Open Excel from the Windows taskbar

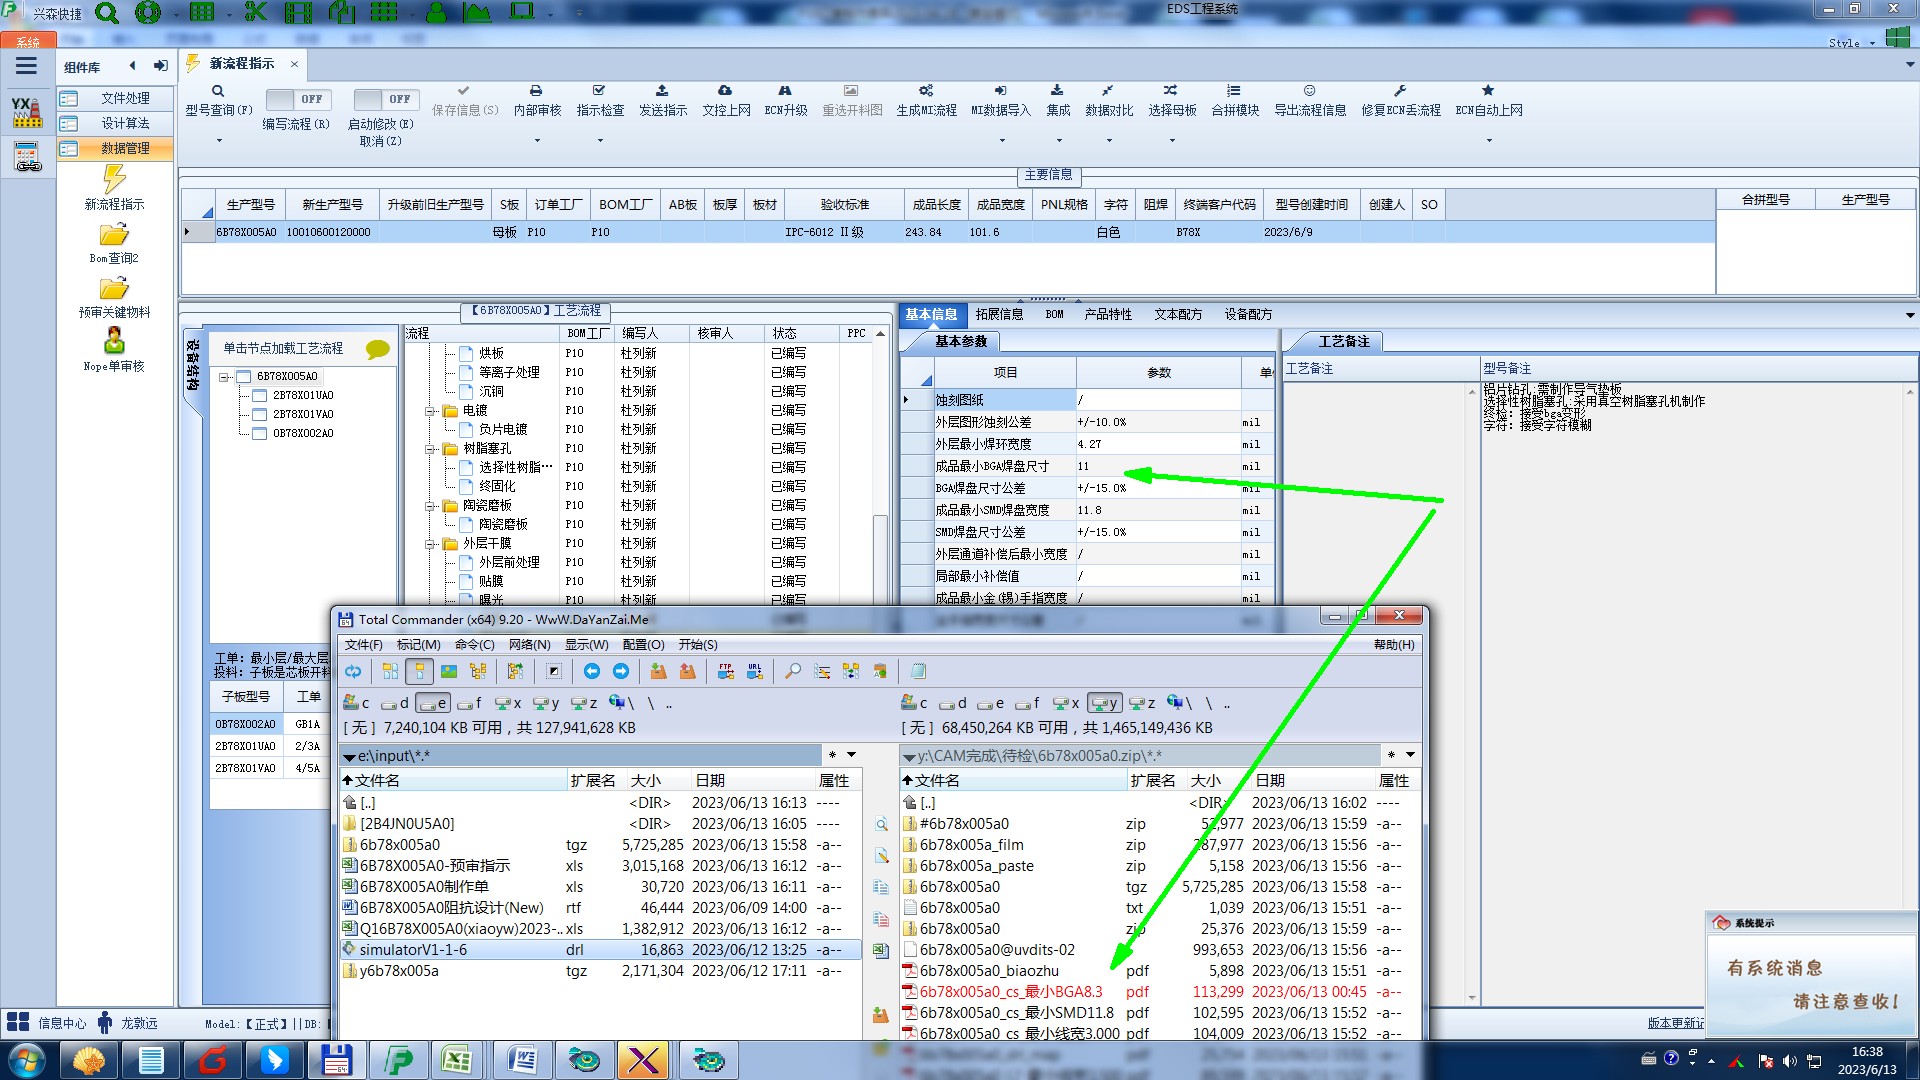coord(457,1059)
